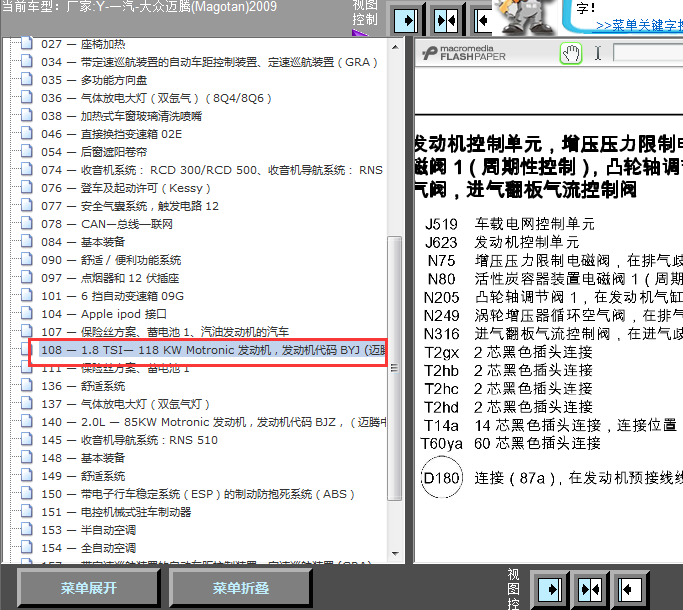
Task: Open 107 保险丝方案、蓄电池 1
Action: [165, 332]
